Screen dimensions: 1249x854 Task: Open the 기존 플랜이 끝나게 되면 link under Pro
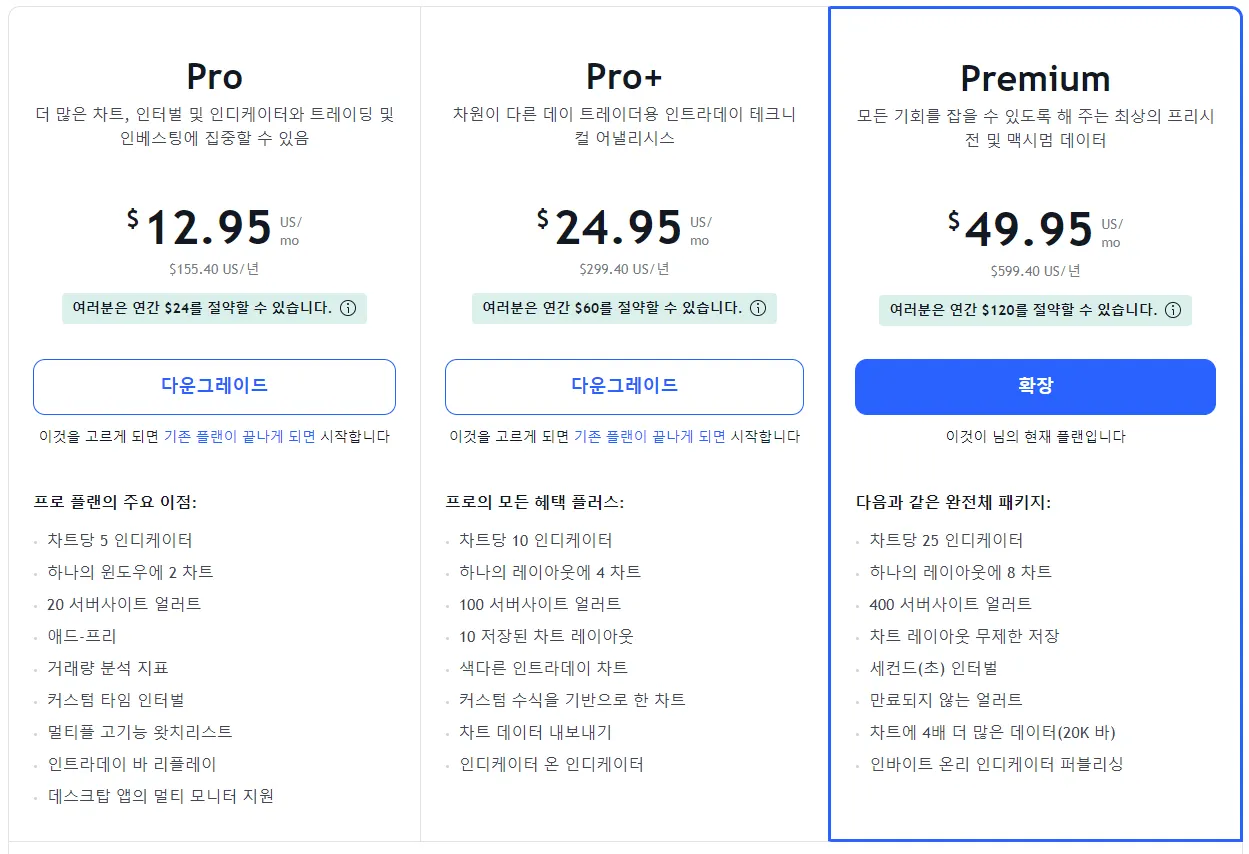(x=239, y=437)
